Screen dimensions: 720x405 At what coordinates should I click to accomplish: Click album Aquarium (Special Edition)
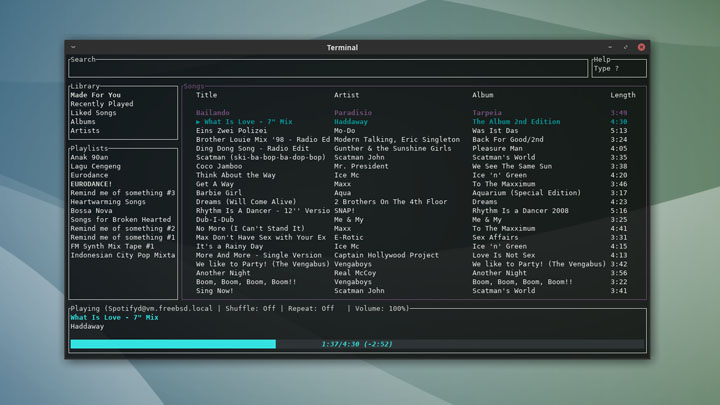[x=526, y=193]
